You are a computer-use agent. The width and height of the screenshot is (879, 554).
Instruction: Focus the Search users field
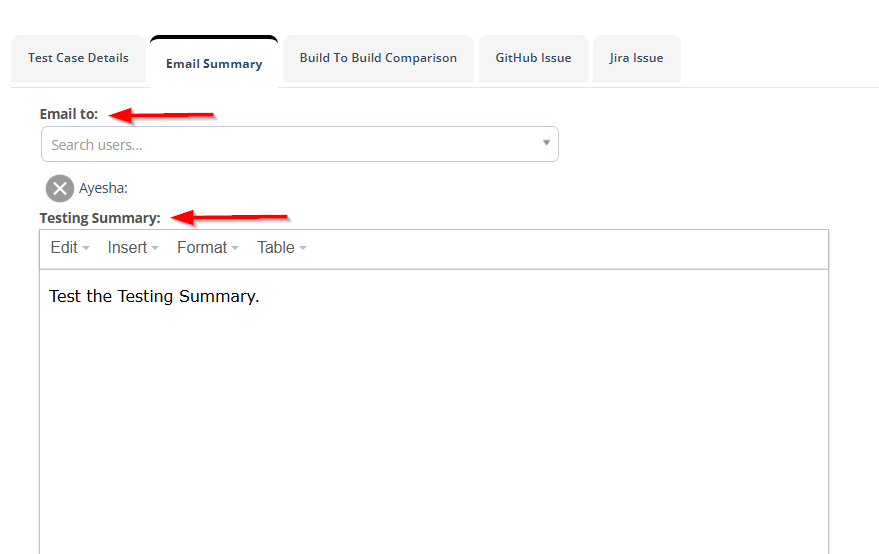[x=290, y=145]
